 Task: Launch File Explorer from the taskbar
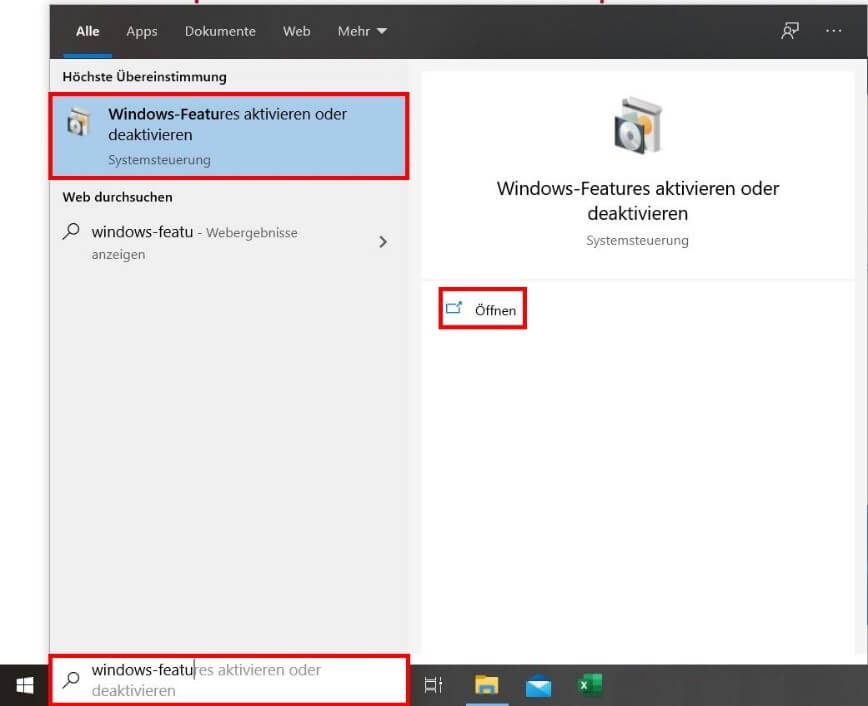[x=486, y=685]
